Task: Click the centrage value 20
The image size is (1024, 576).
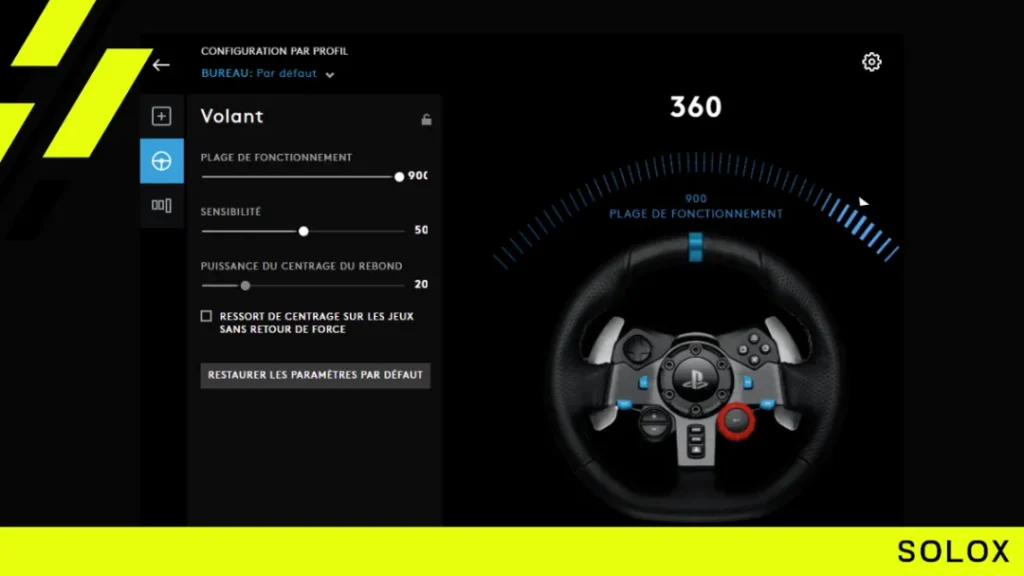Action: (421, 284)
